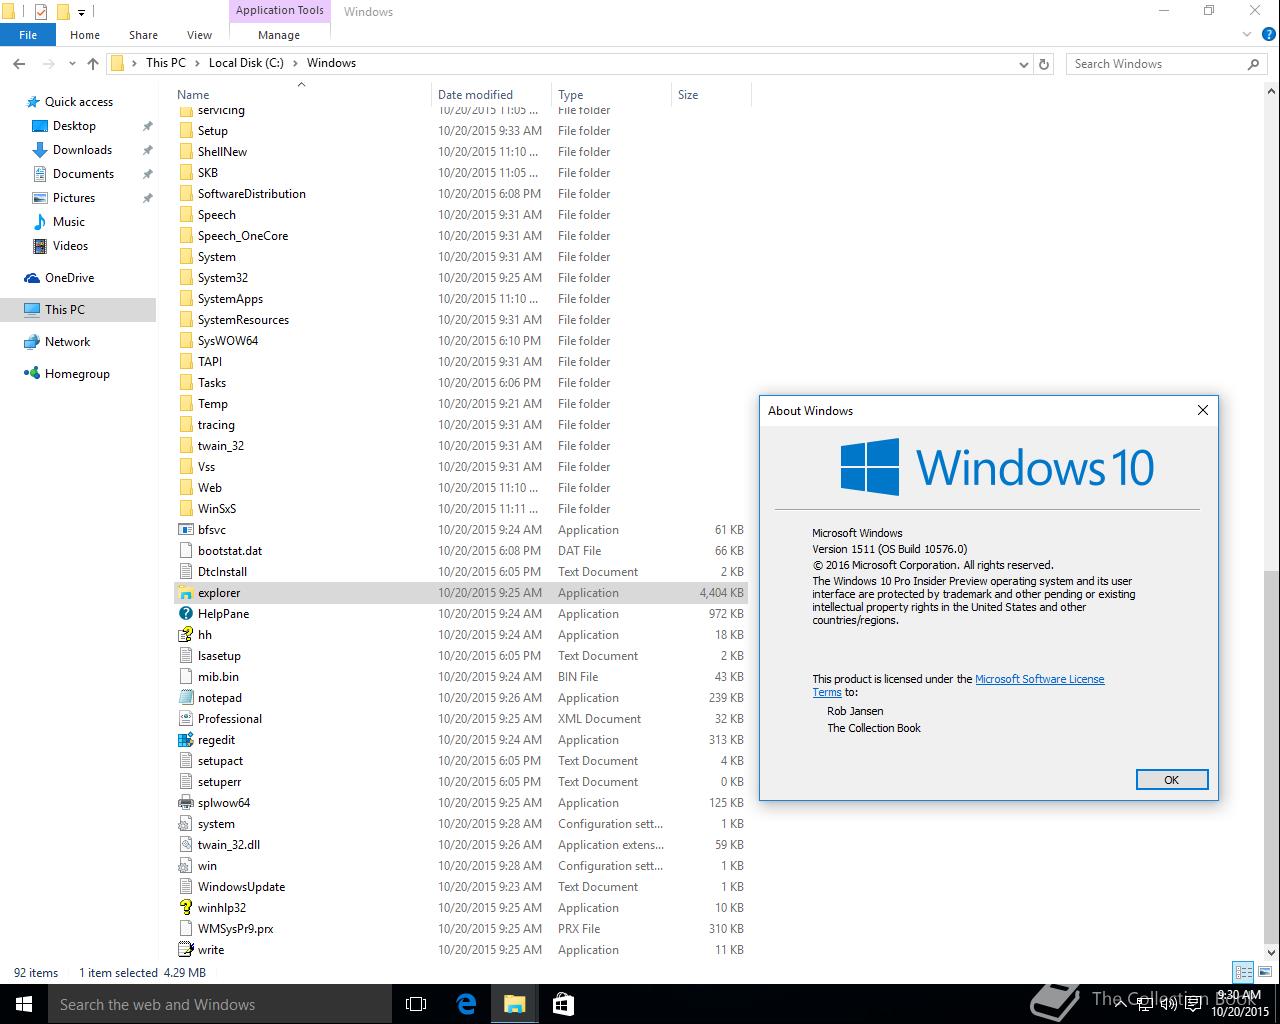Click the notepad application icon
The image size is (1280, 1024).
(x=185, y=698)
